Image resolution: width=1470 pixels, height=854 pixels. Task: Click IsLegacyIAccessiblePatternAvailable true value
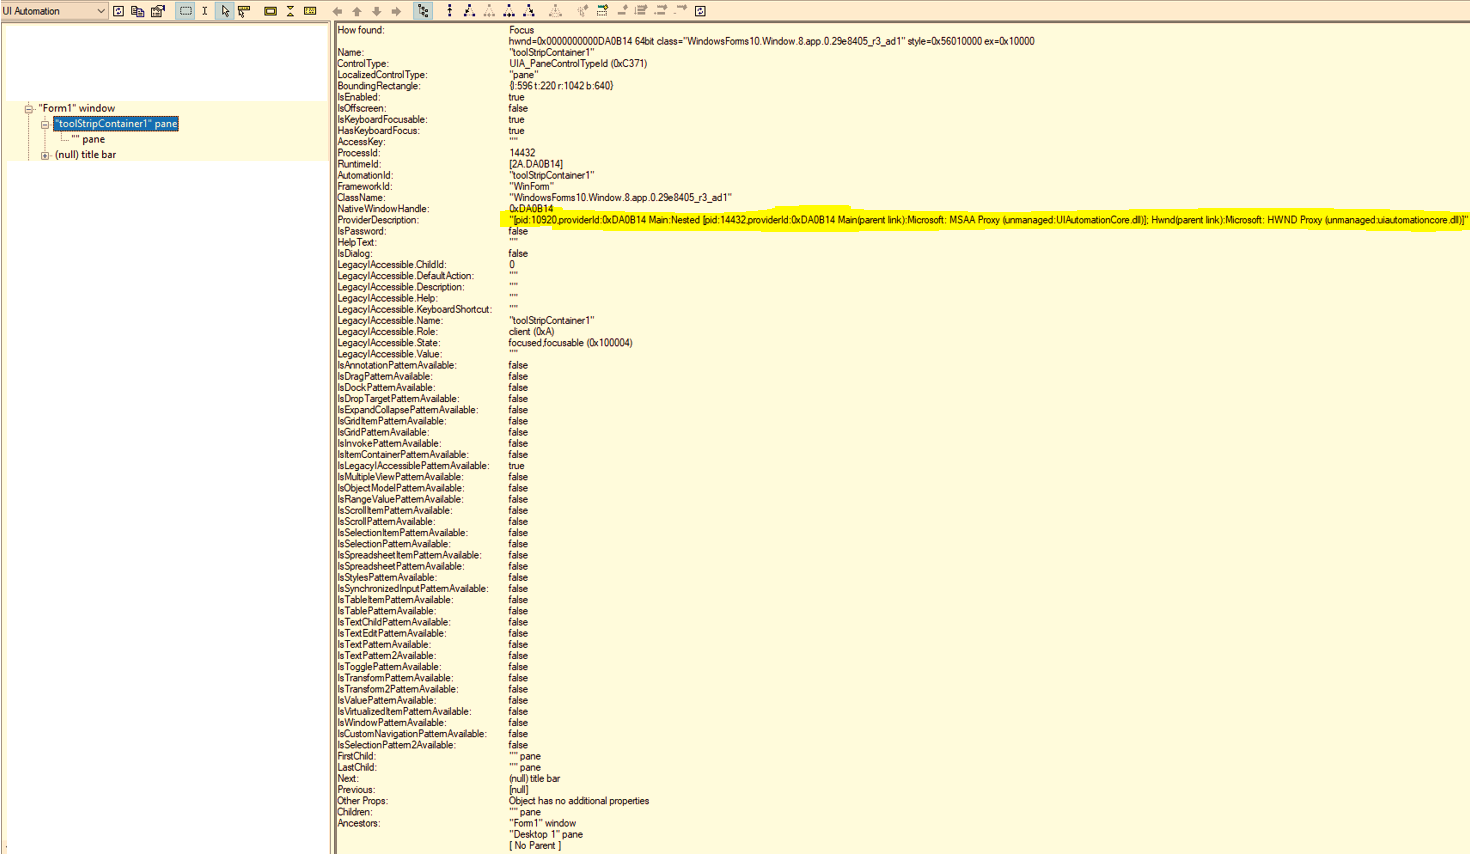coord(516,466)
